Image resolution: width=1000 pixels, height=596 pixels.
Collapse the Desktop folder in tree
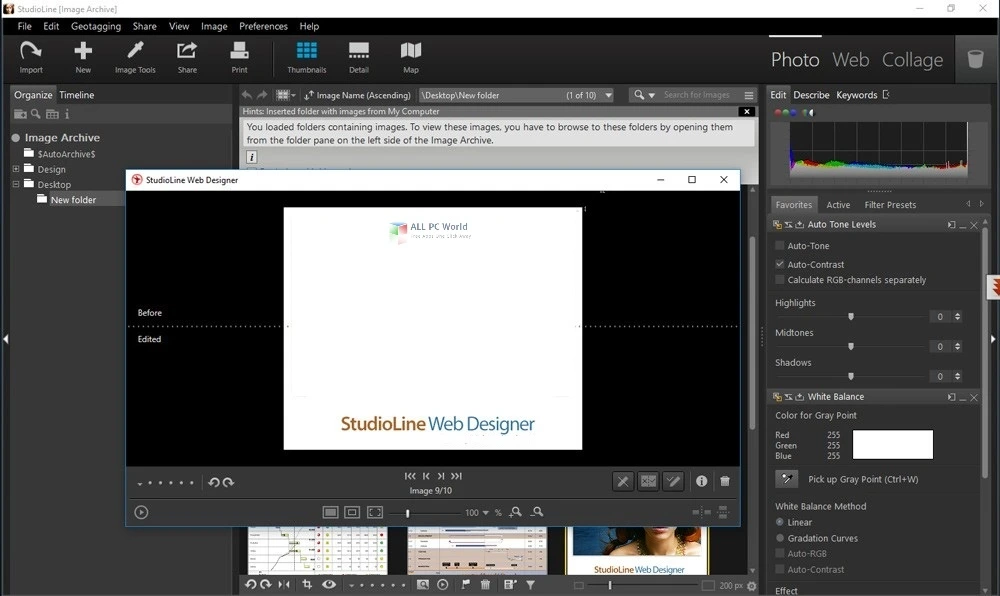click(x=16, y=184)
